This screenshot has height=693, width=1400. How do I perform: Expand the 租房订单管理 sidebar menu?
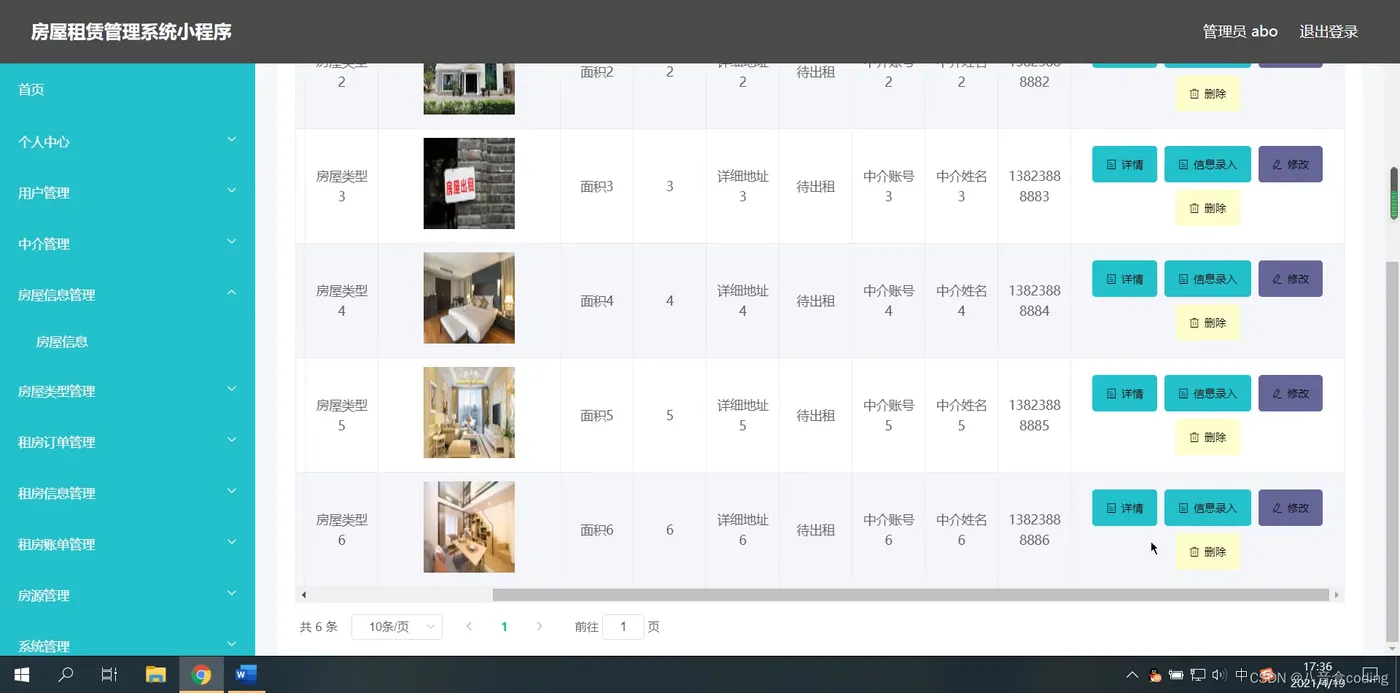[x=127, y=441]
